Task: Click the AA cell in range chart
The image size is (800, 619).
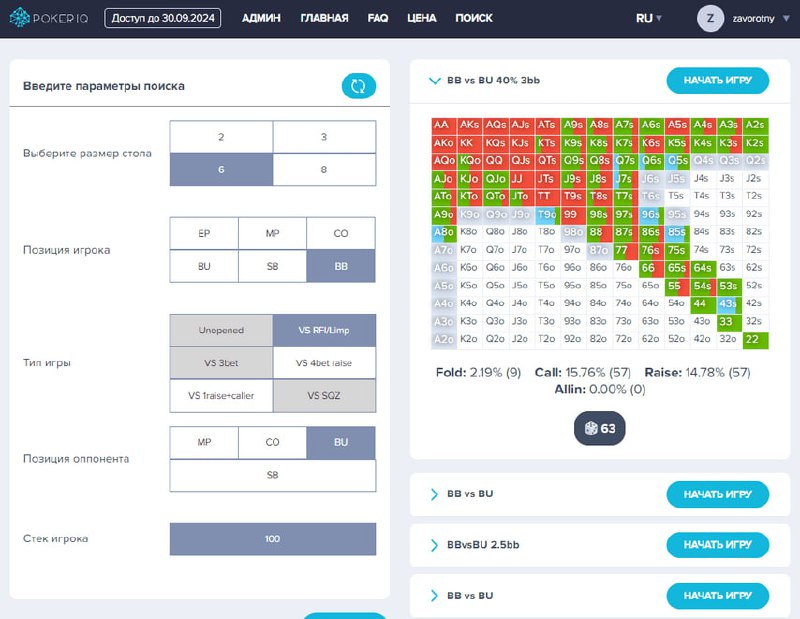Action: [444, 125]
